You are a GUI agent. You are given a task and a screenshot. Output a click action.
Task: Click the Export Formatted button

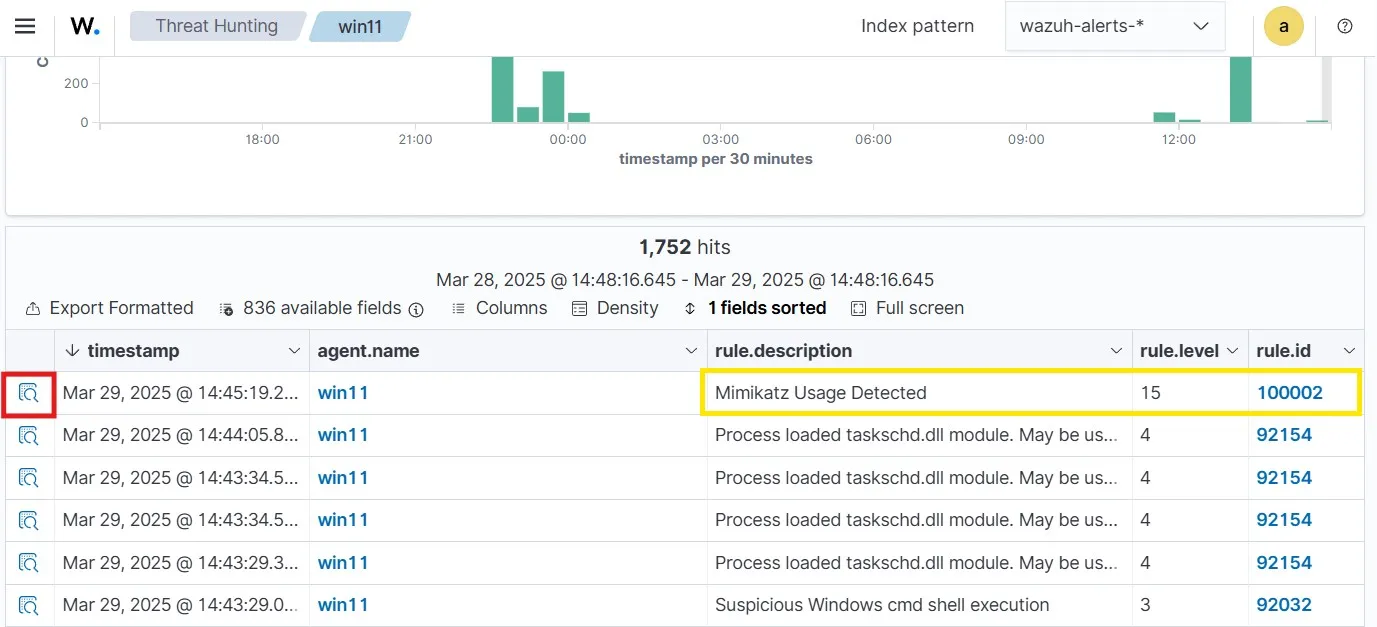110,308
